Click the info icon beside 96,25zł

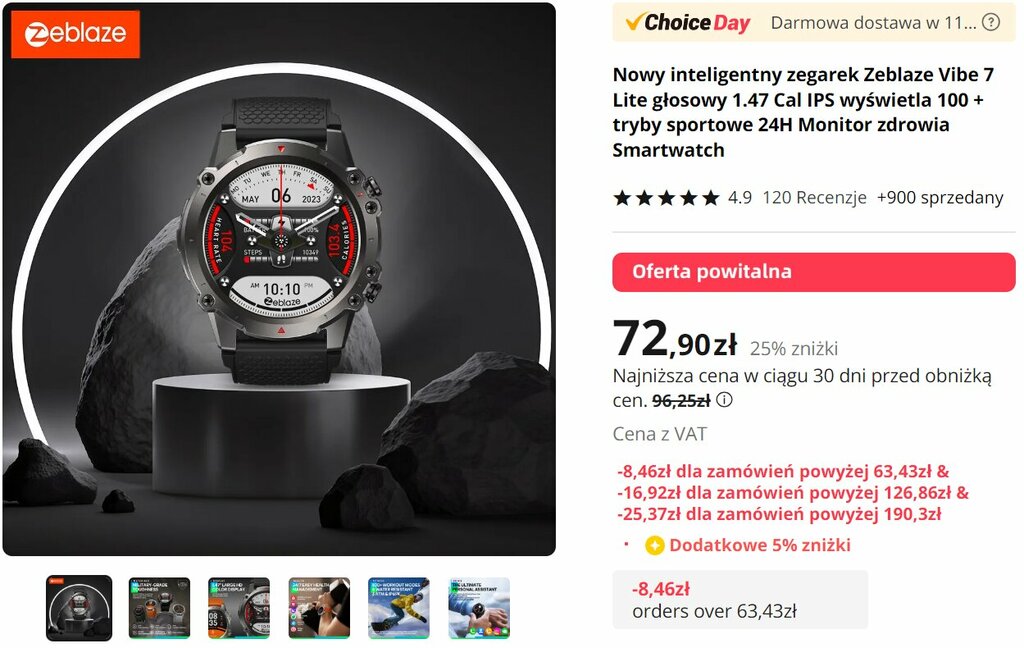pos(724,400)
